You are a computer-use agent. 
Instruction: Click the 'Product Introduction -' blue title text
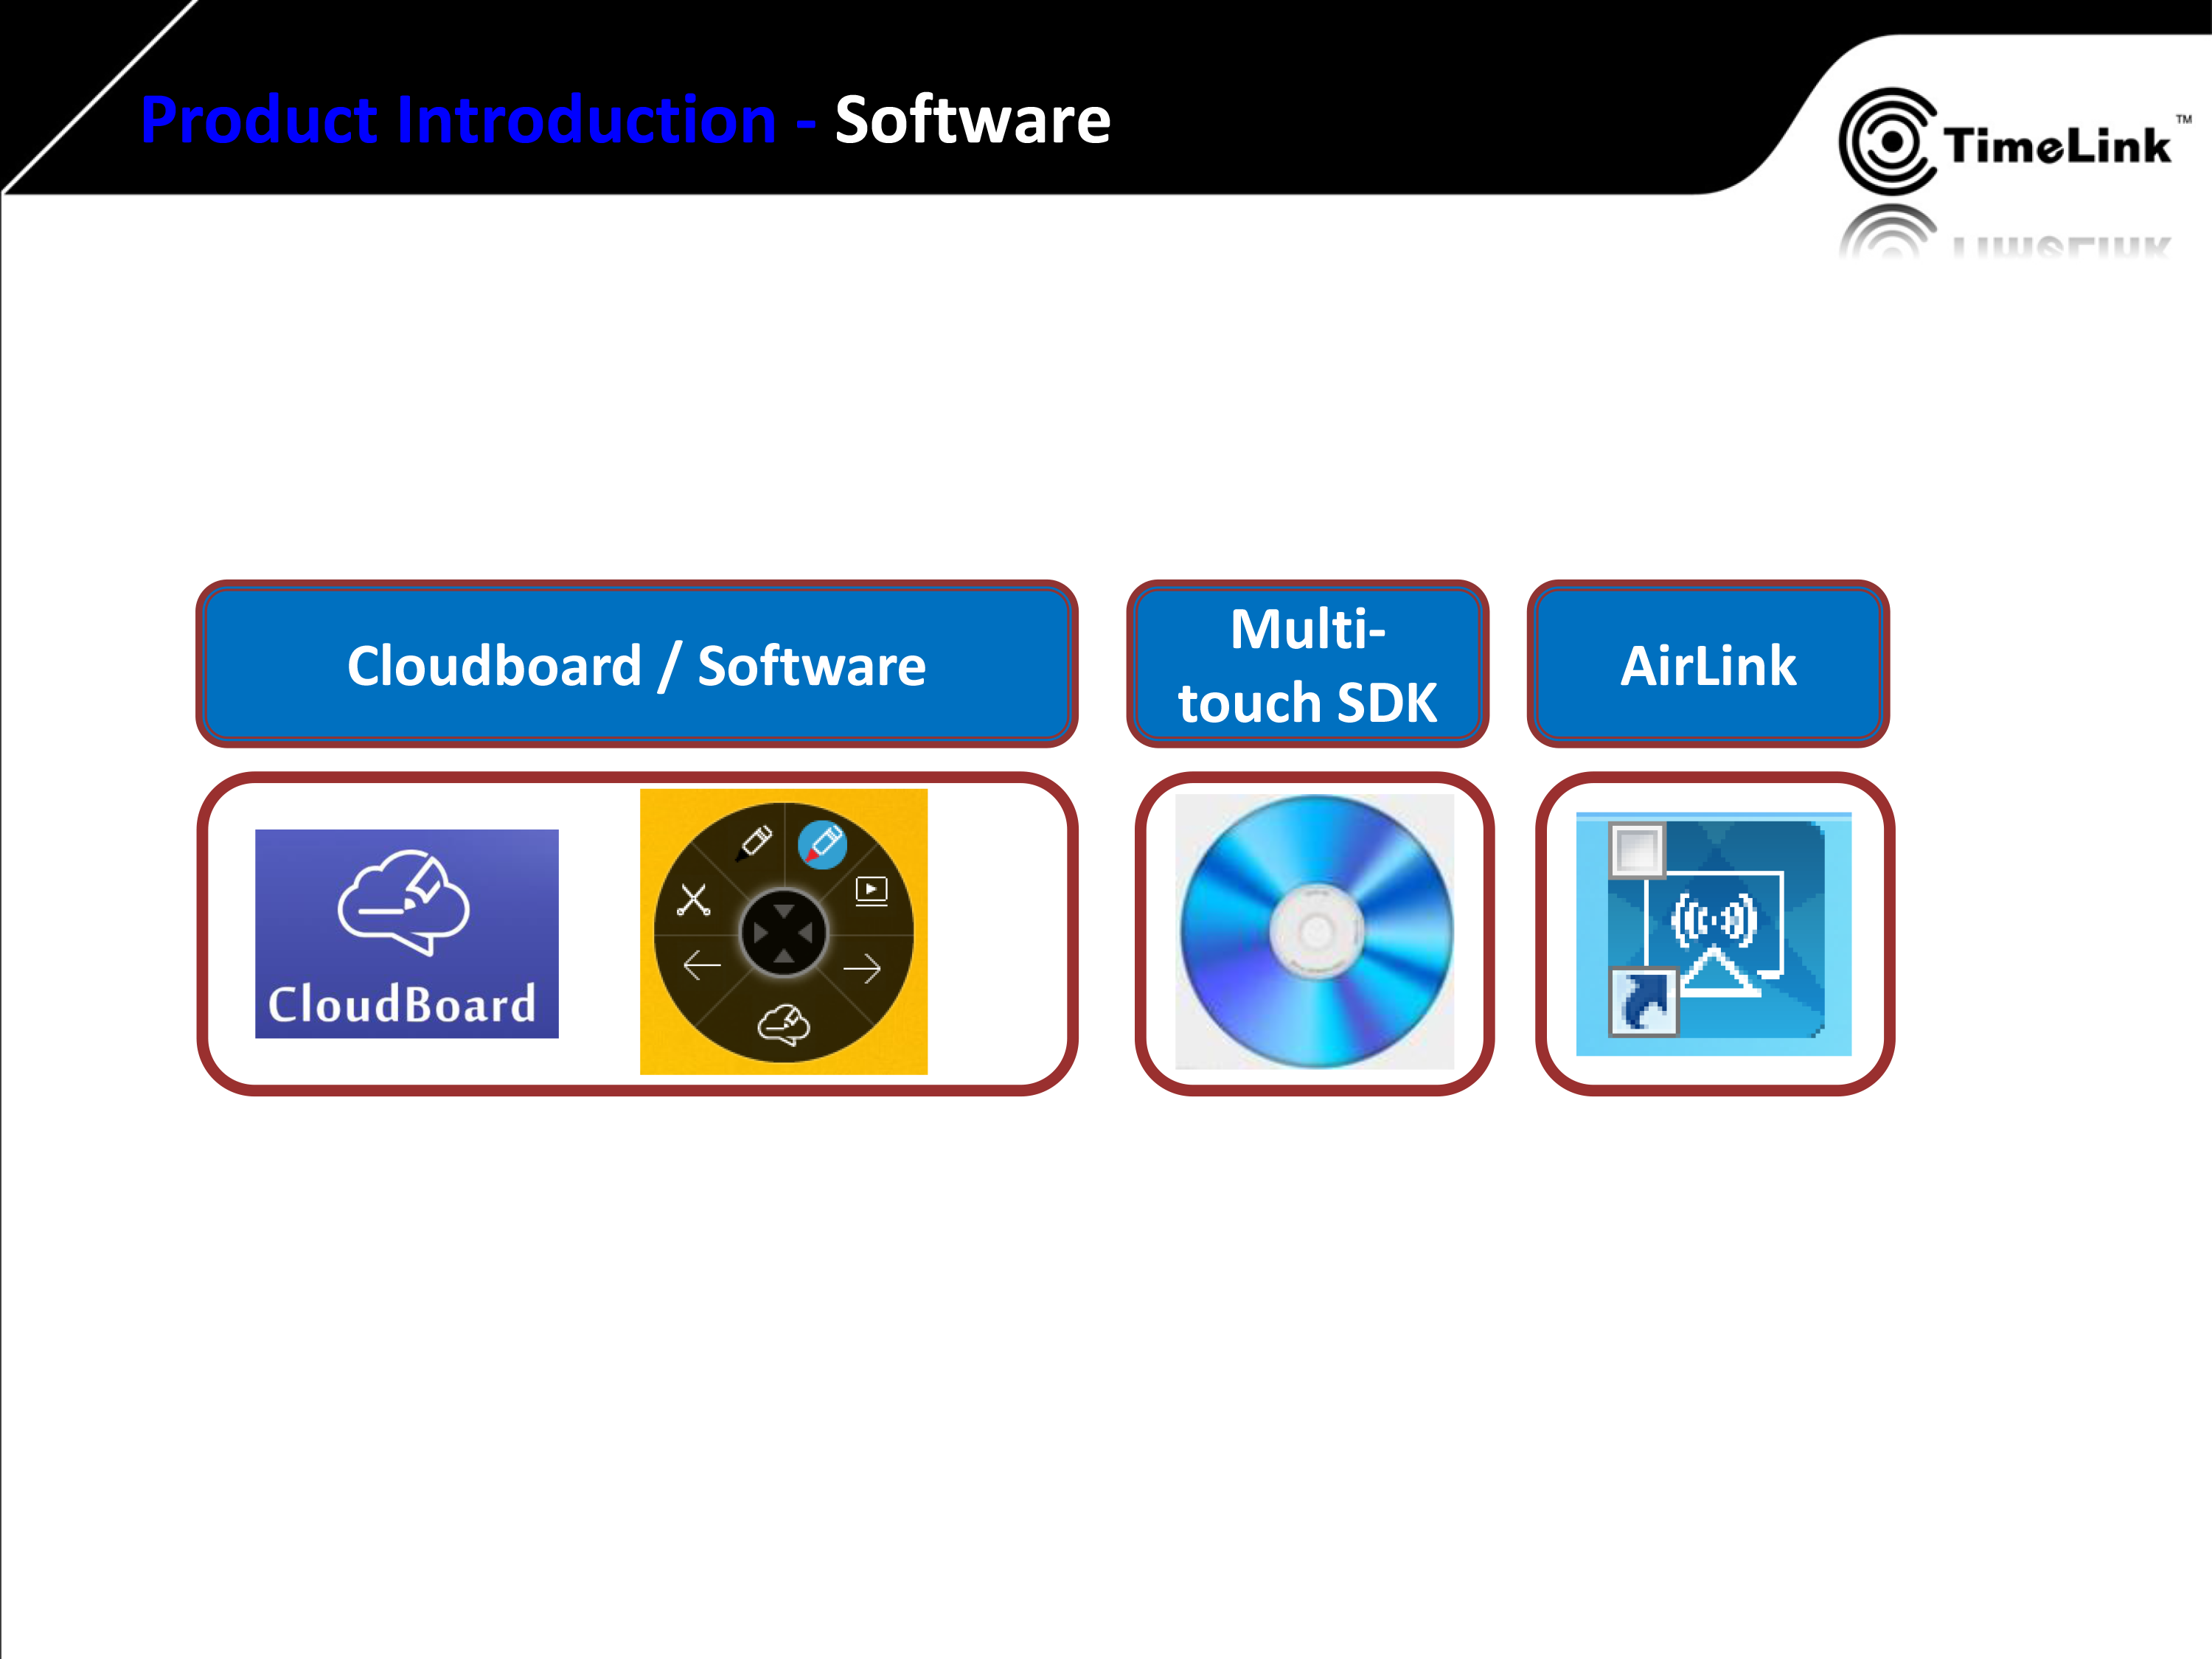(x=478, y=120)
